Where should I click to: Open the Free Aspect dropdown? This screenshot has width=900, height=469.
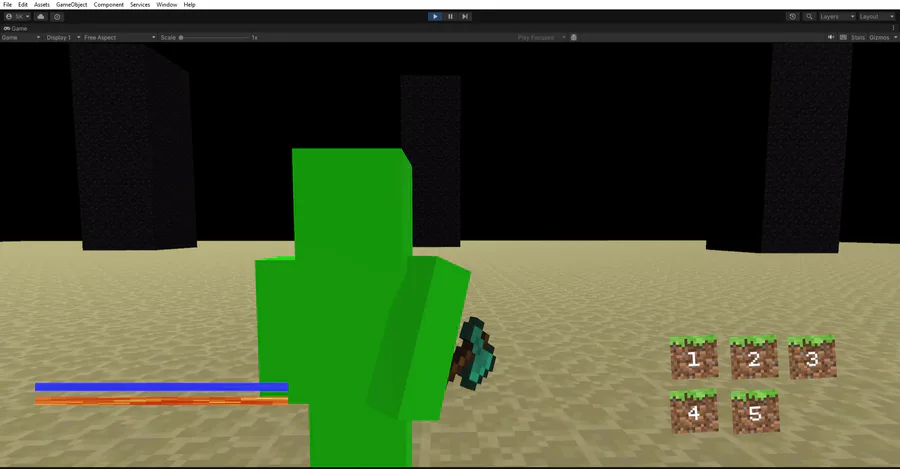click(x=119, y=37)
